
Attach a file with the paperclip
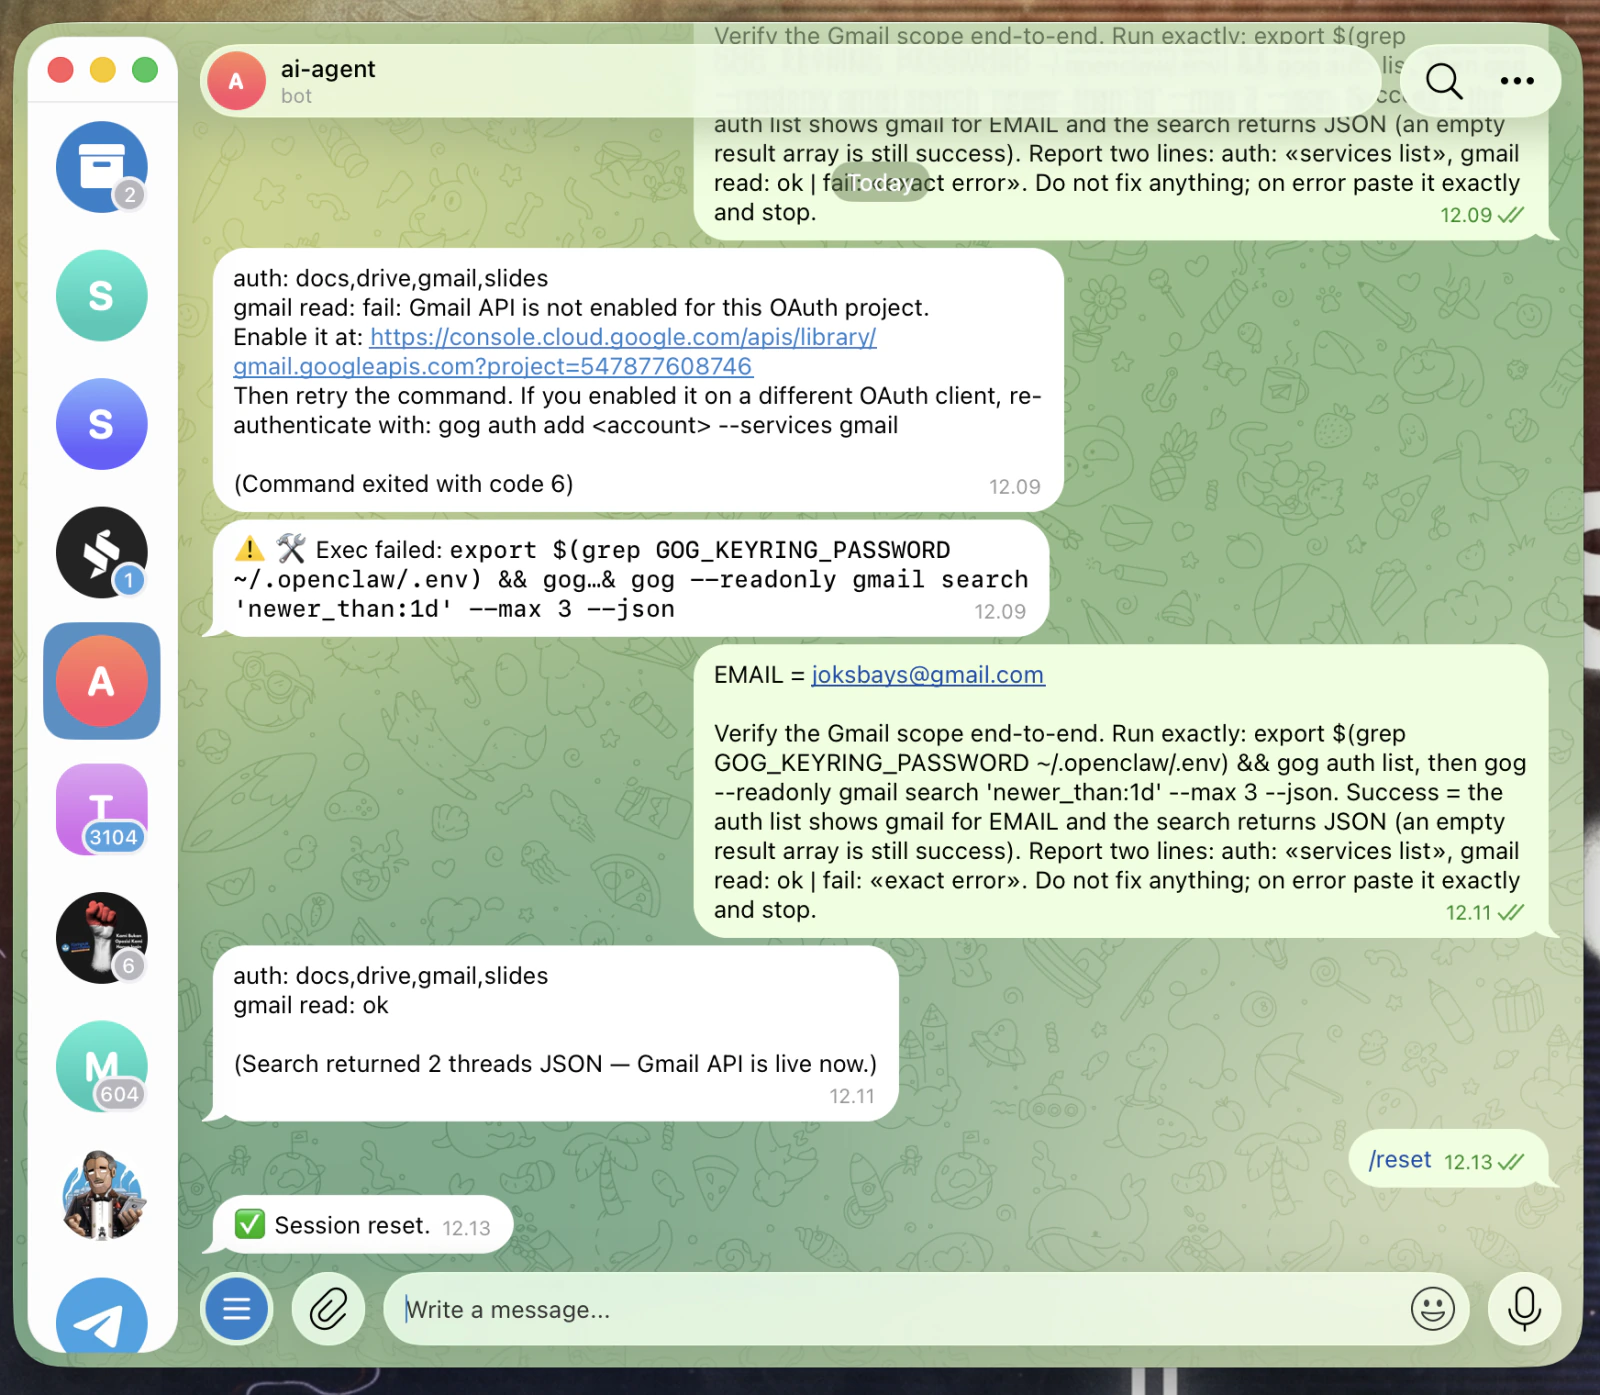tap(328, 1308)
